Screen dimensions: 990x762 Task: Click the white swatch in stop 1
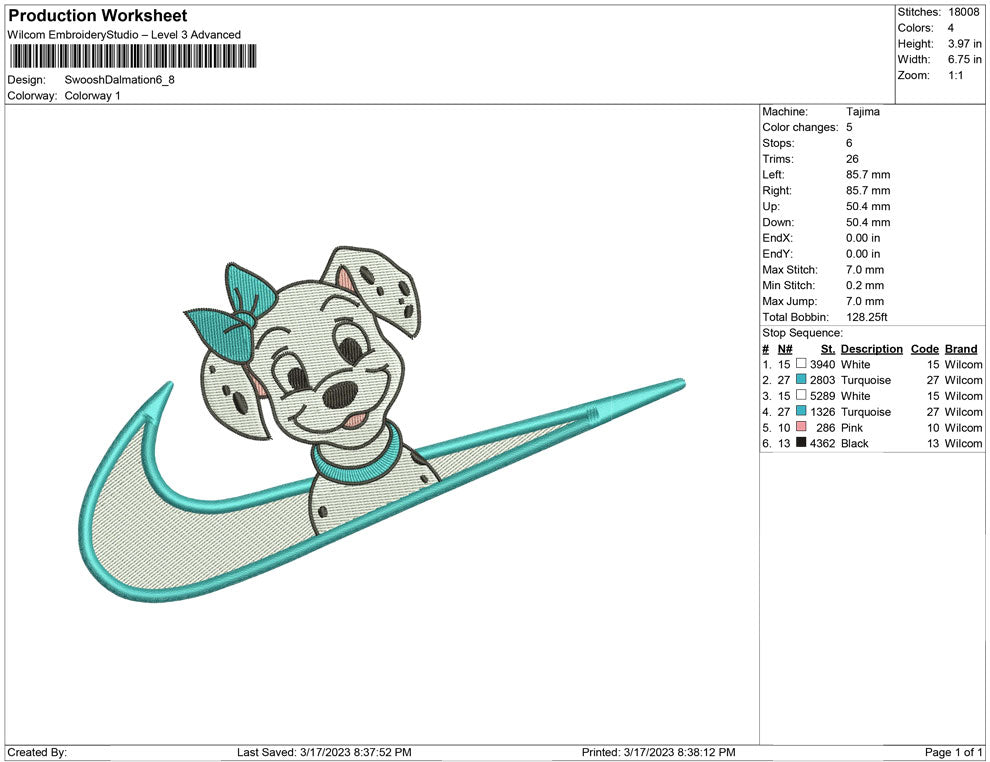tap(801, 364)
